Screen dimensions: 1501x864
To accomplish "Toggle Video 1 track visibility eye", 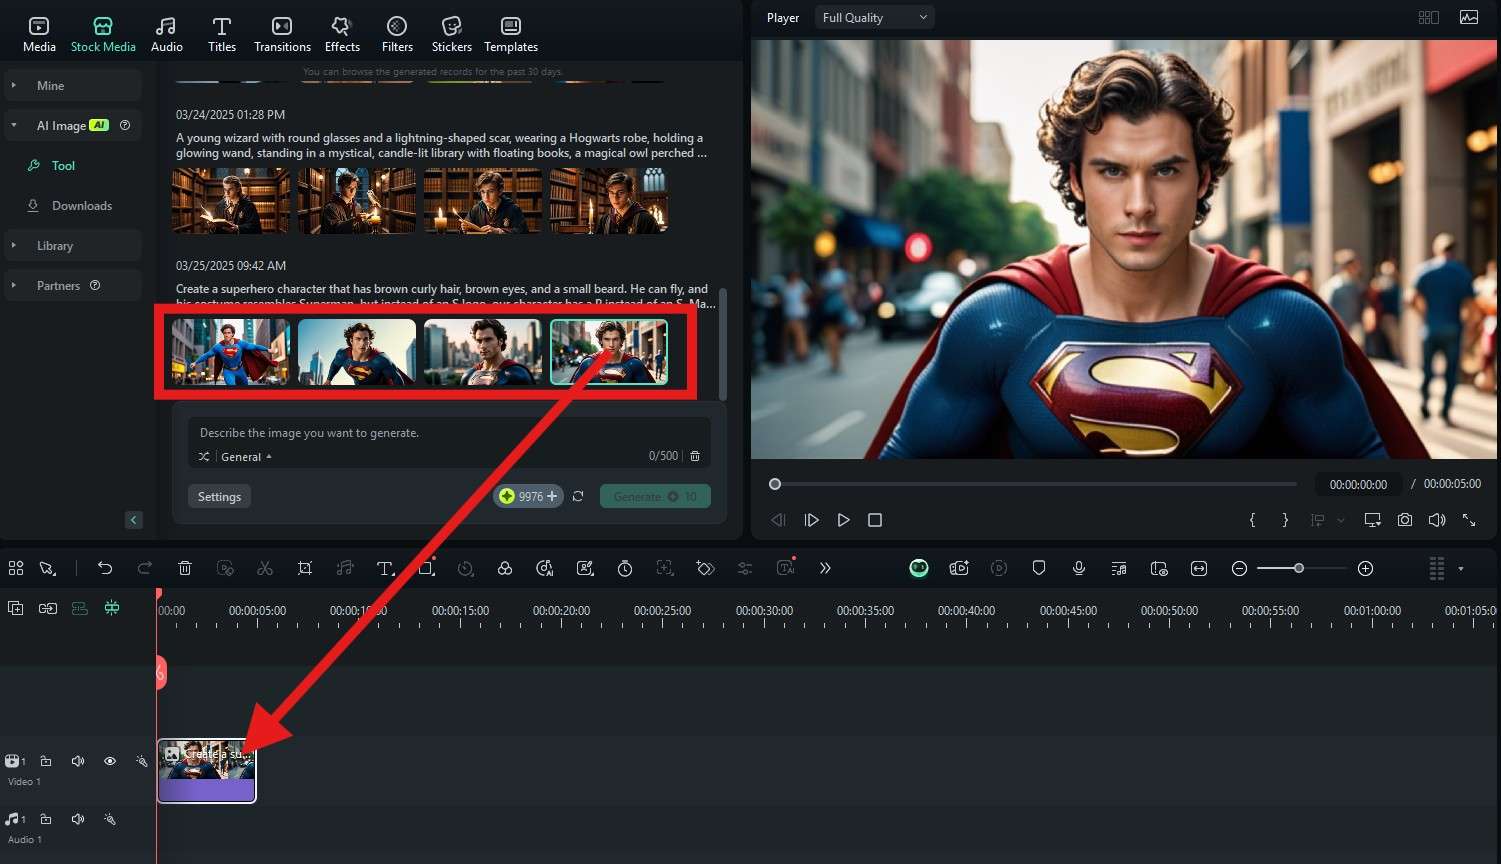I will coord(110,761).
